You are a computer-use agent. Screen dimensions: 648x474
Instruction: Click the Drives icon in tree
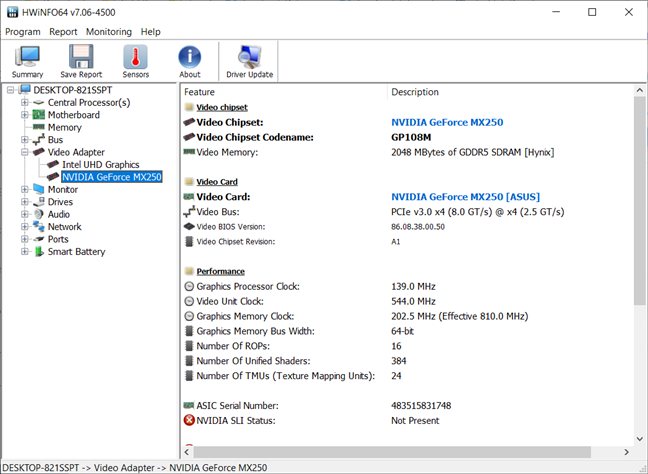coord(38,202)
